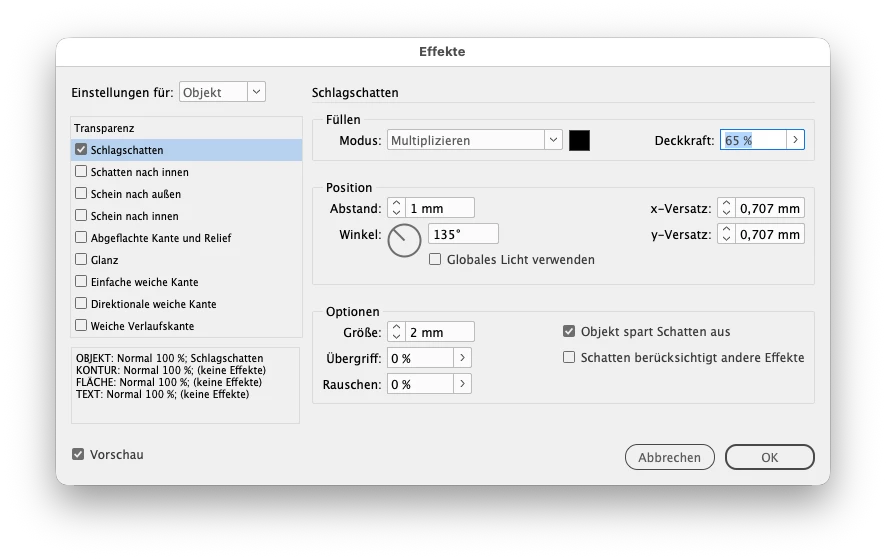Image resolution: width=886 pixels, height=559 pixels.
Task: Click the Größe stepper arrows
Action: pos(396,332)
